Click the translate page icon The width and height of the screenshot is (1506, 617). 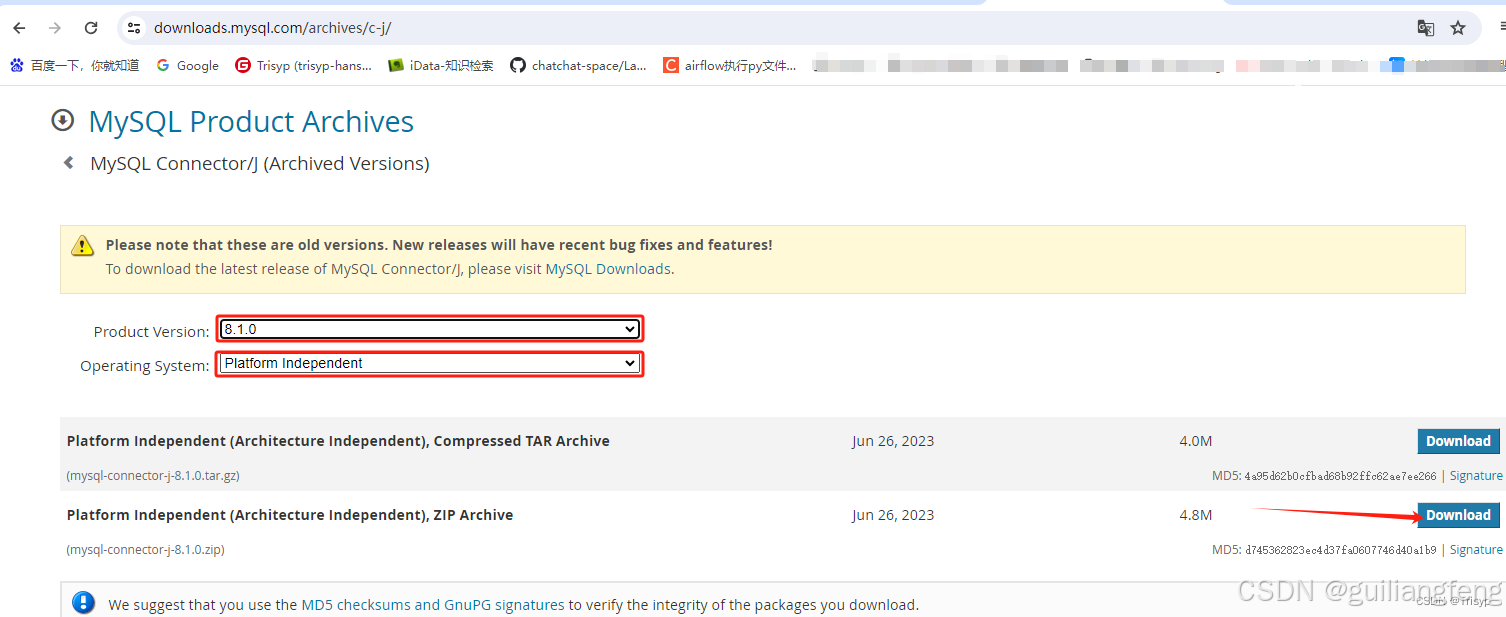coord(1426,28)
